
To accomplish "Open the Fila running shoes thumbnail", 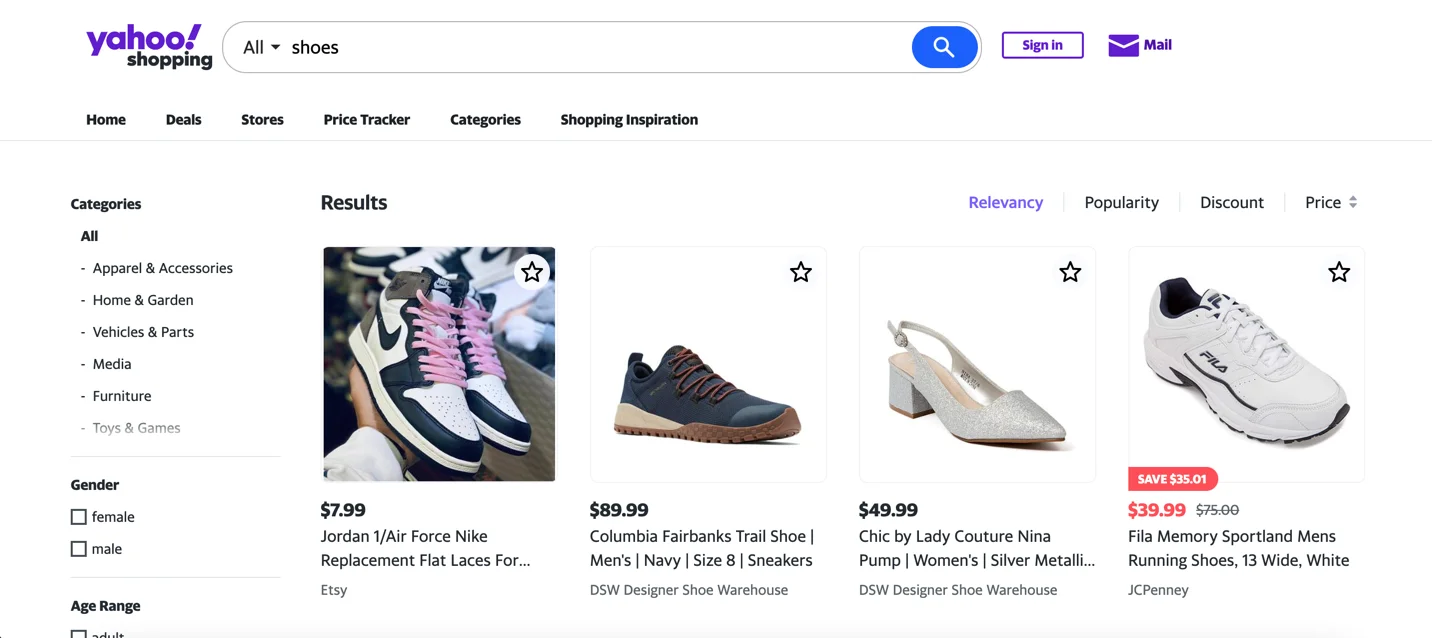I will coord(1245,363).
